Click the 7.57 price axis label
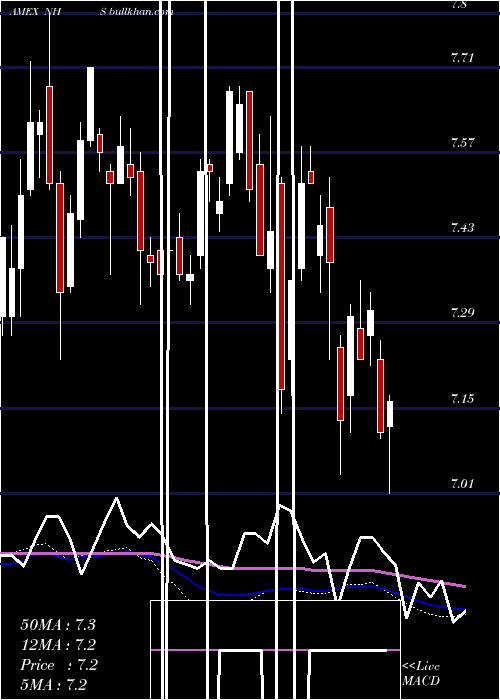This screenshot has width=500, height=700. point(462,143)
